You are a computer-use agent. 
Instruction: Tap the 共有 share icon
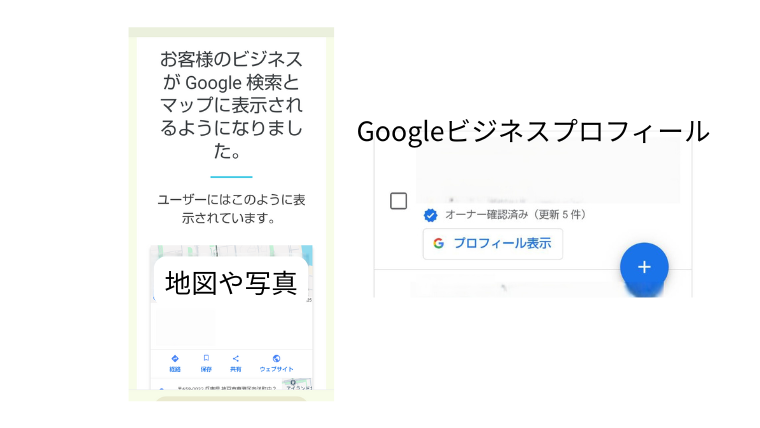pyautogui.click(x=236, y=359)
